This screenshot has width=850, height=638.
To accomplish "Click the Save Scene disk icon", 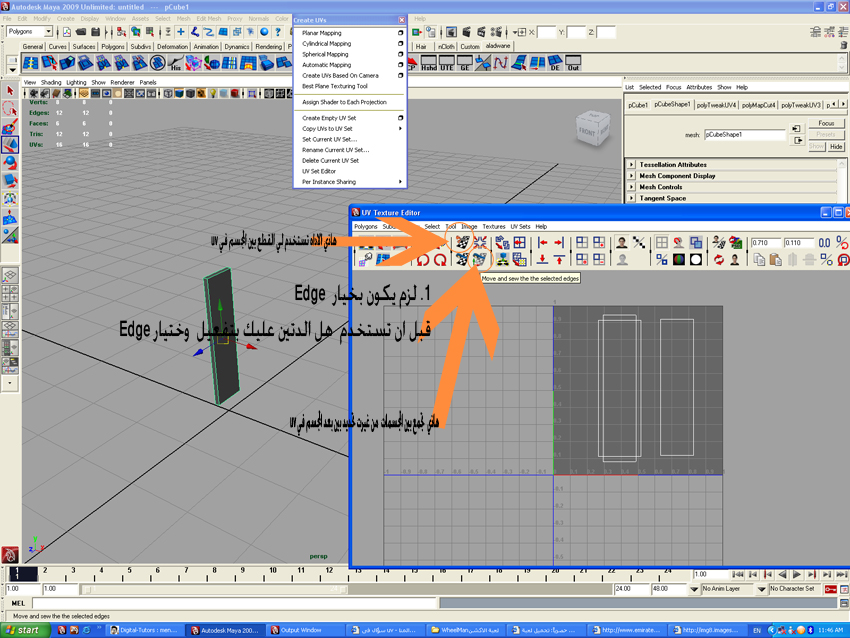I will click(96, 32).
